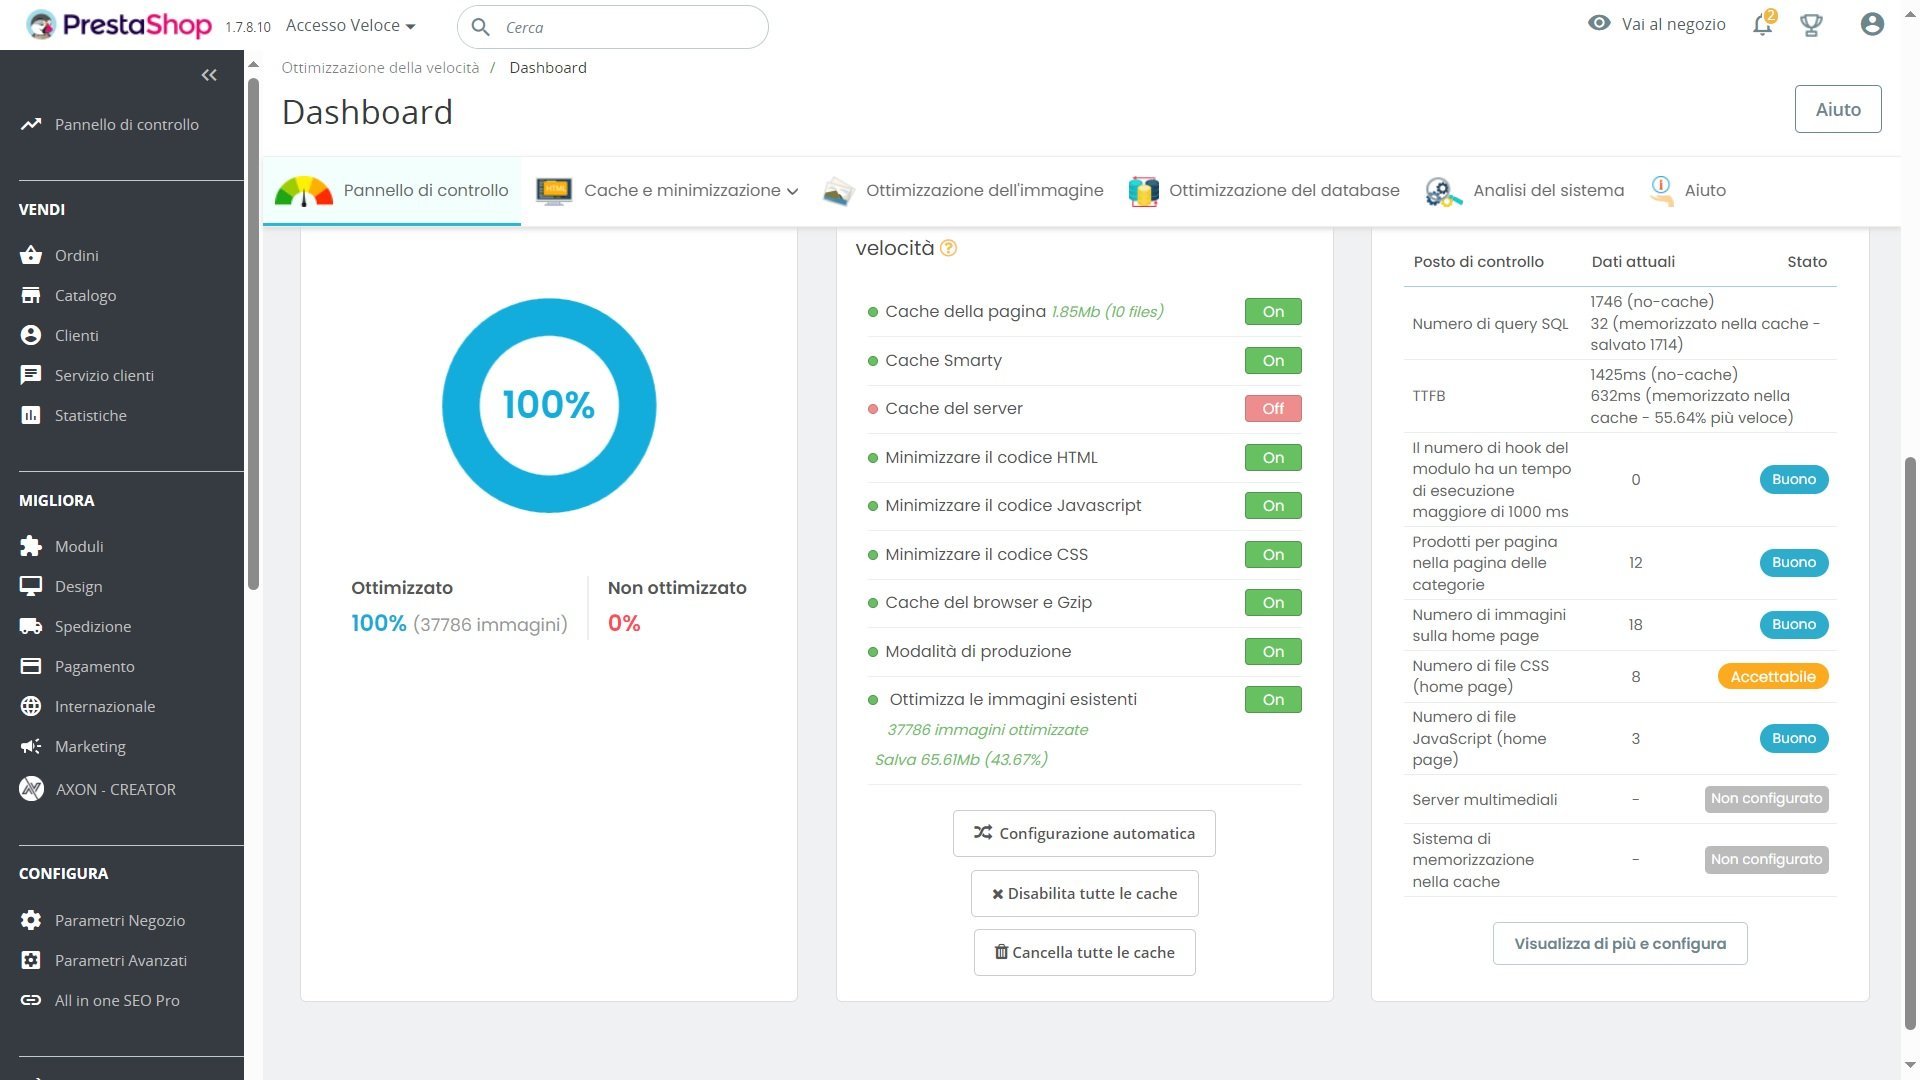Switch to Analisi del sistema tab
Image resolution: width=1920 pixels, height=1080 pixels.
tap(1526, 190)
